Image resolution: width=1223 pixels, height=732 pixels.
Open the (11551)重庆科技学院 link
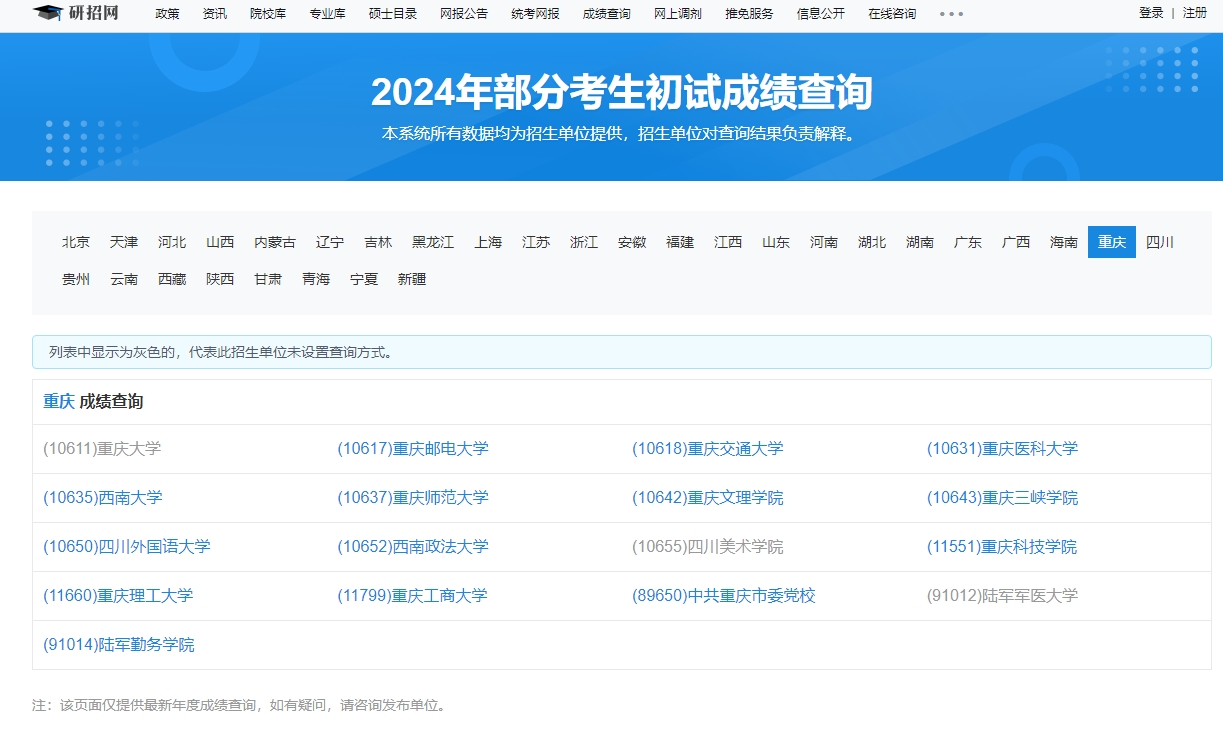(x=1002, y=547)
